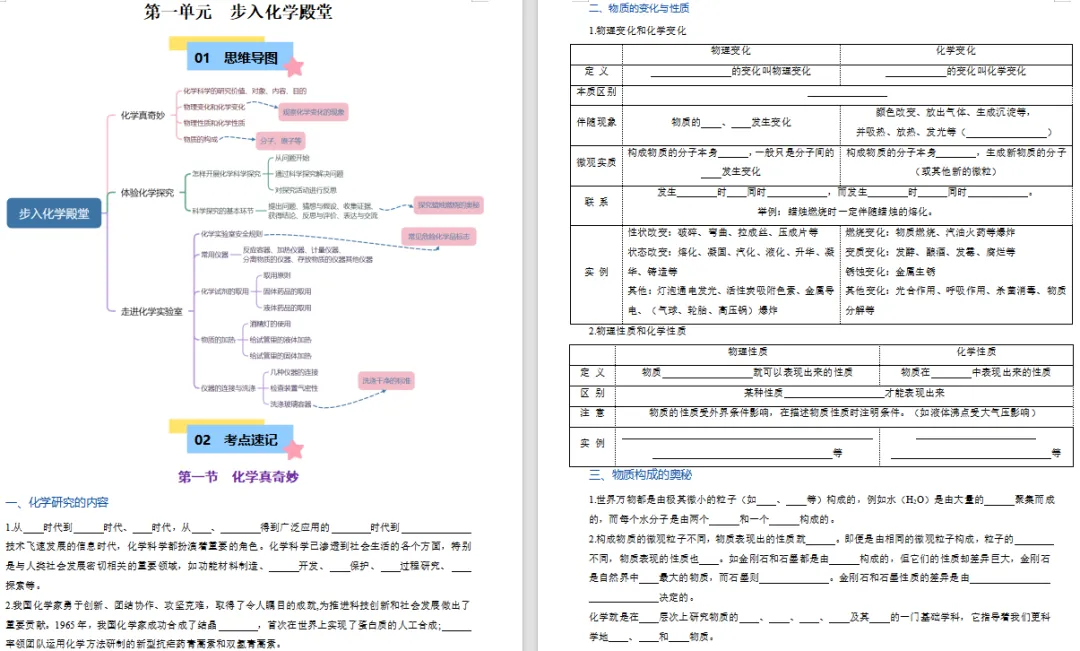Click the '化学性质' table column header
This screenshot has width=1080, height=651.
[x=976, y=352]
